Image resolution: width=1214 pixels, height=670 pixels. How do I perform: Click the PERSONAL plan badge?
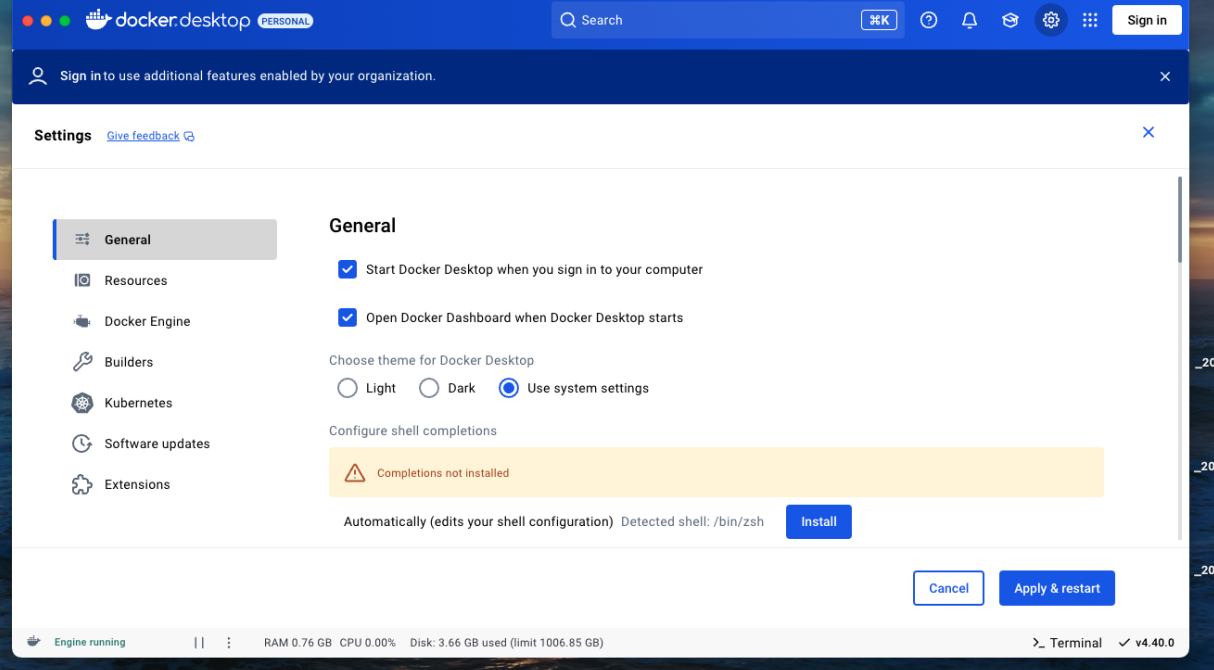pos(285,20)
